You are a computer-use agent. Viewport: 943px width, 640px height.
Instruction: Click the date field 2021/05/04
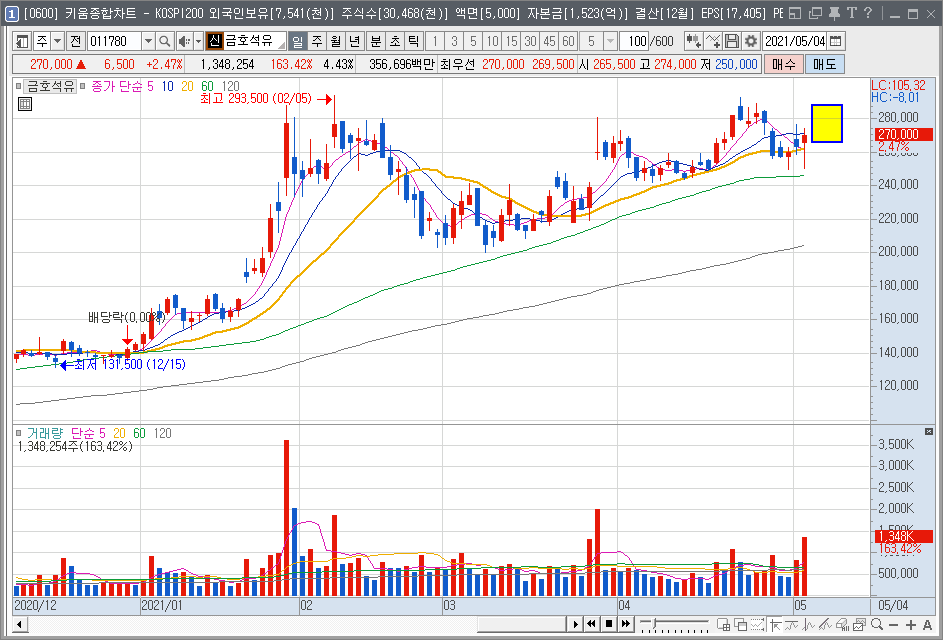[x=795, y=42]
